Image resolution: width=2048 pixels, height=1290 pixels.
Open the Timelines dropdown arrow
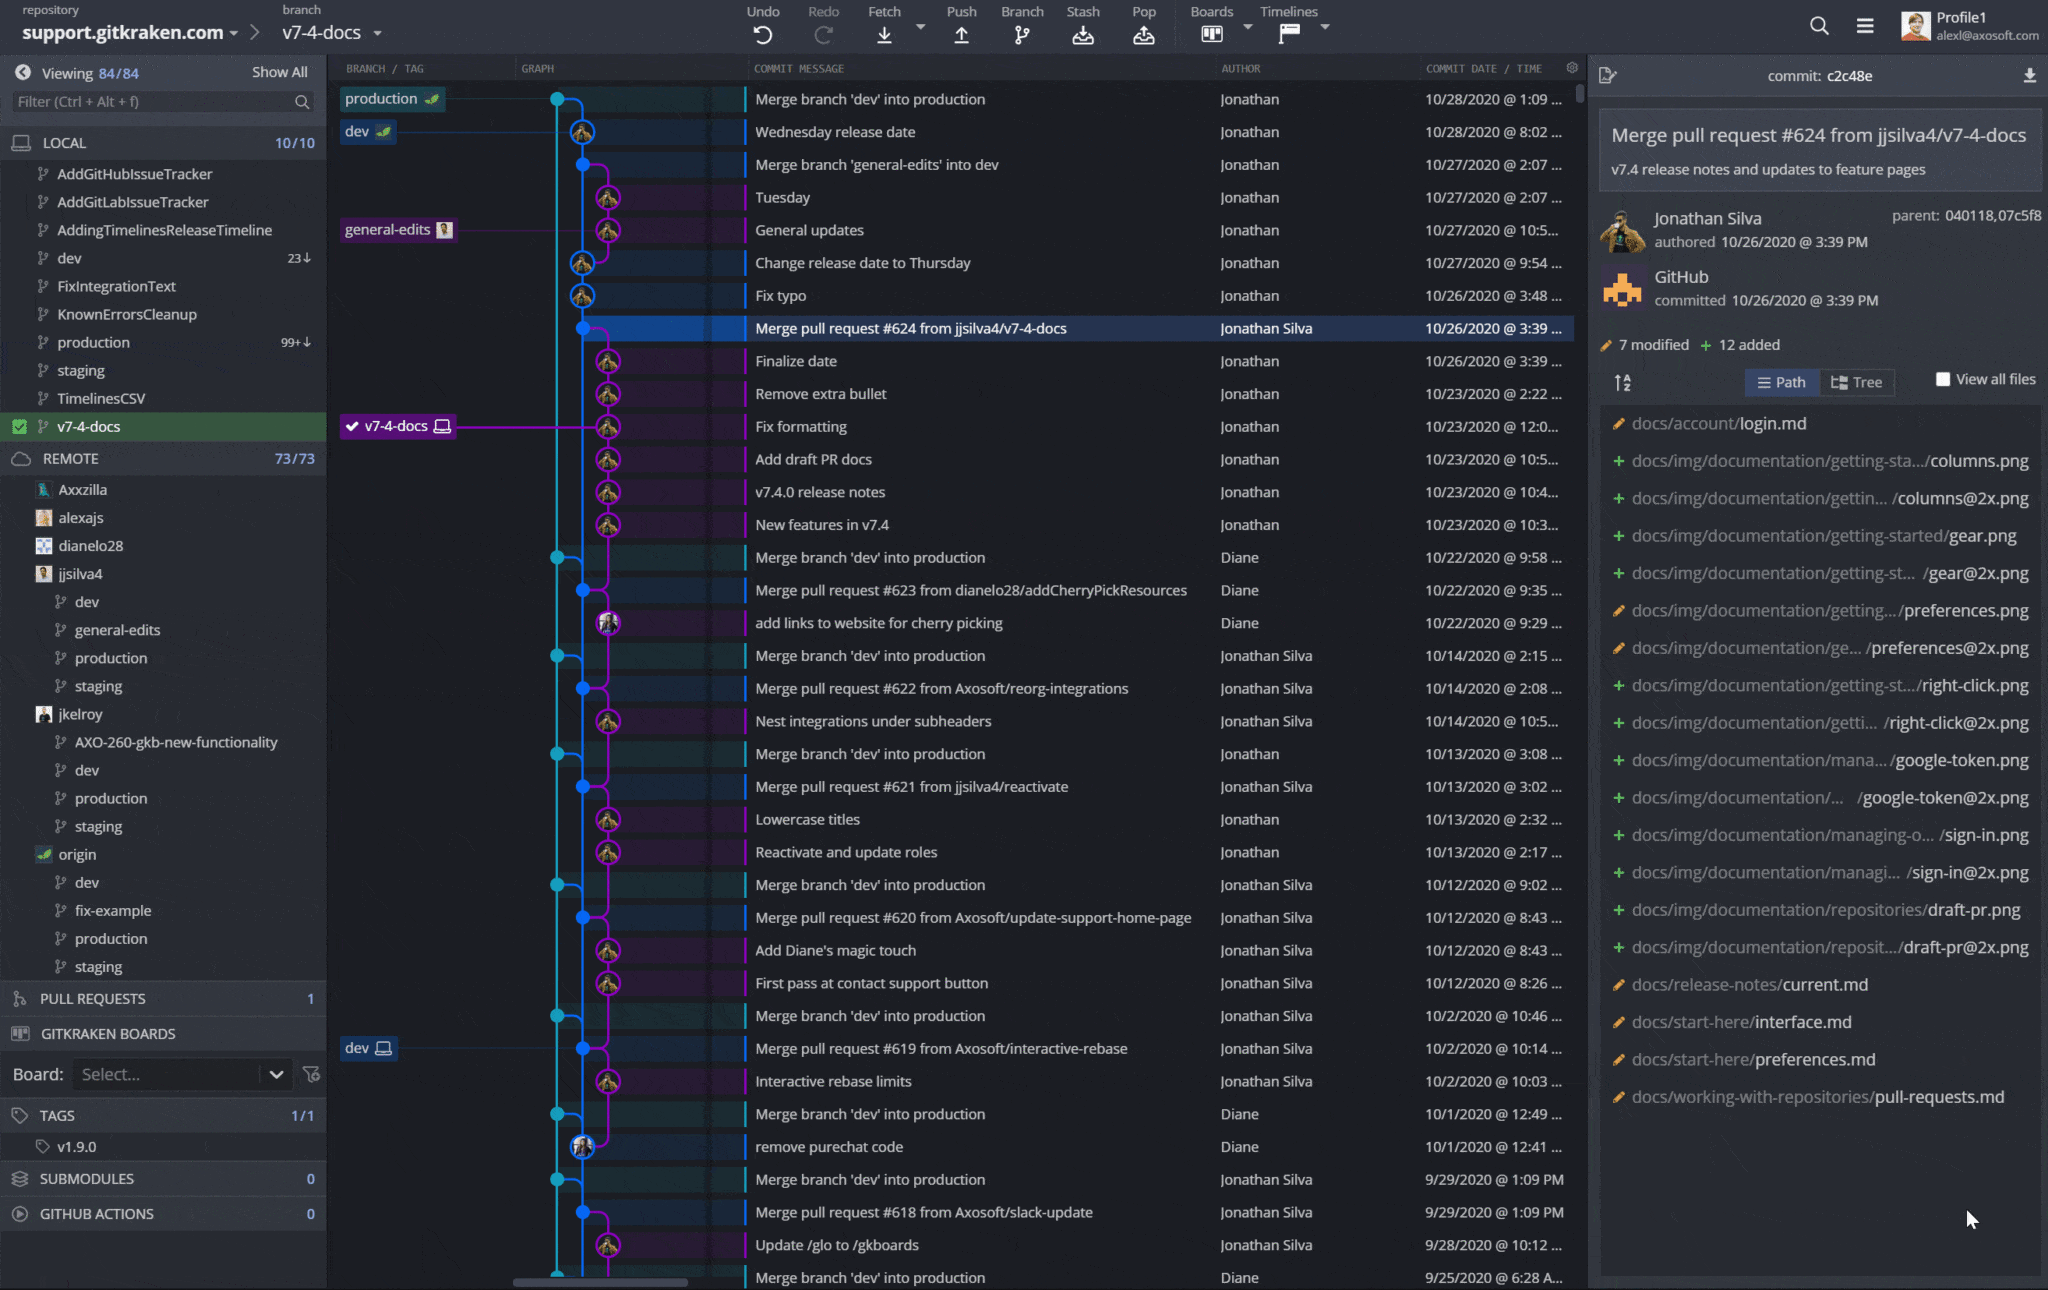1324,27
